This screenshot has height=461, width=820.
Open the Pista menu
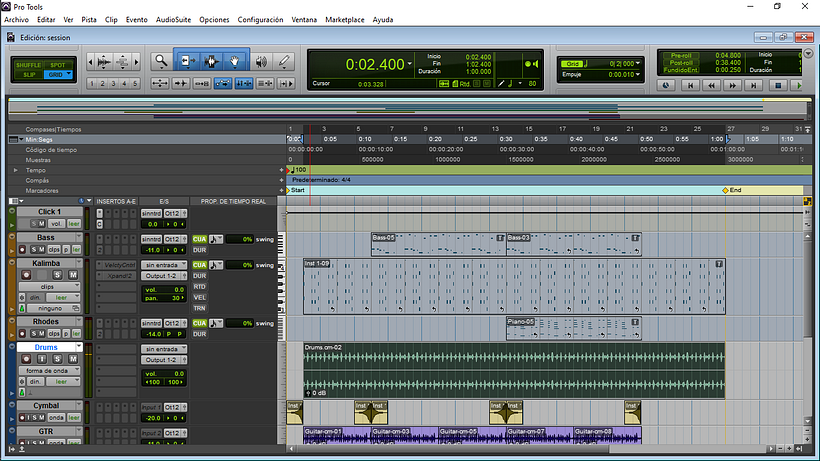pos(89,19)
